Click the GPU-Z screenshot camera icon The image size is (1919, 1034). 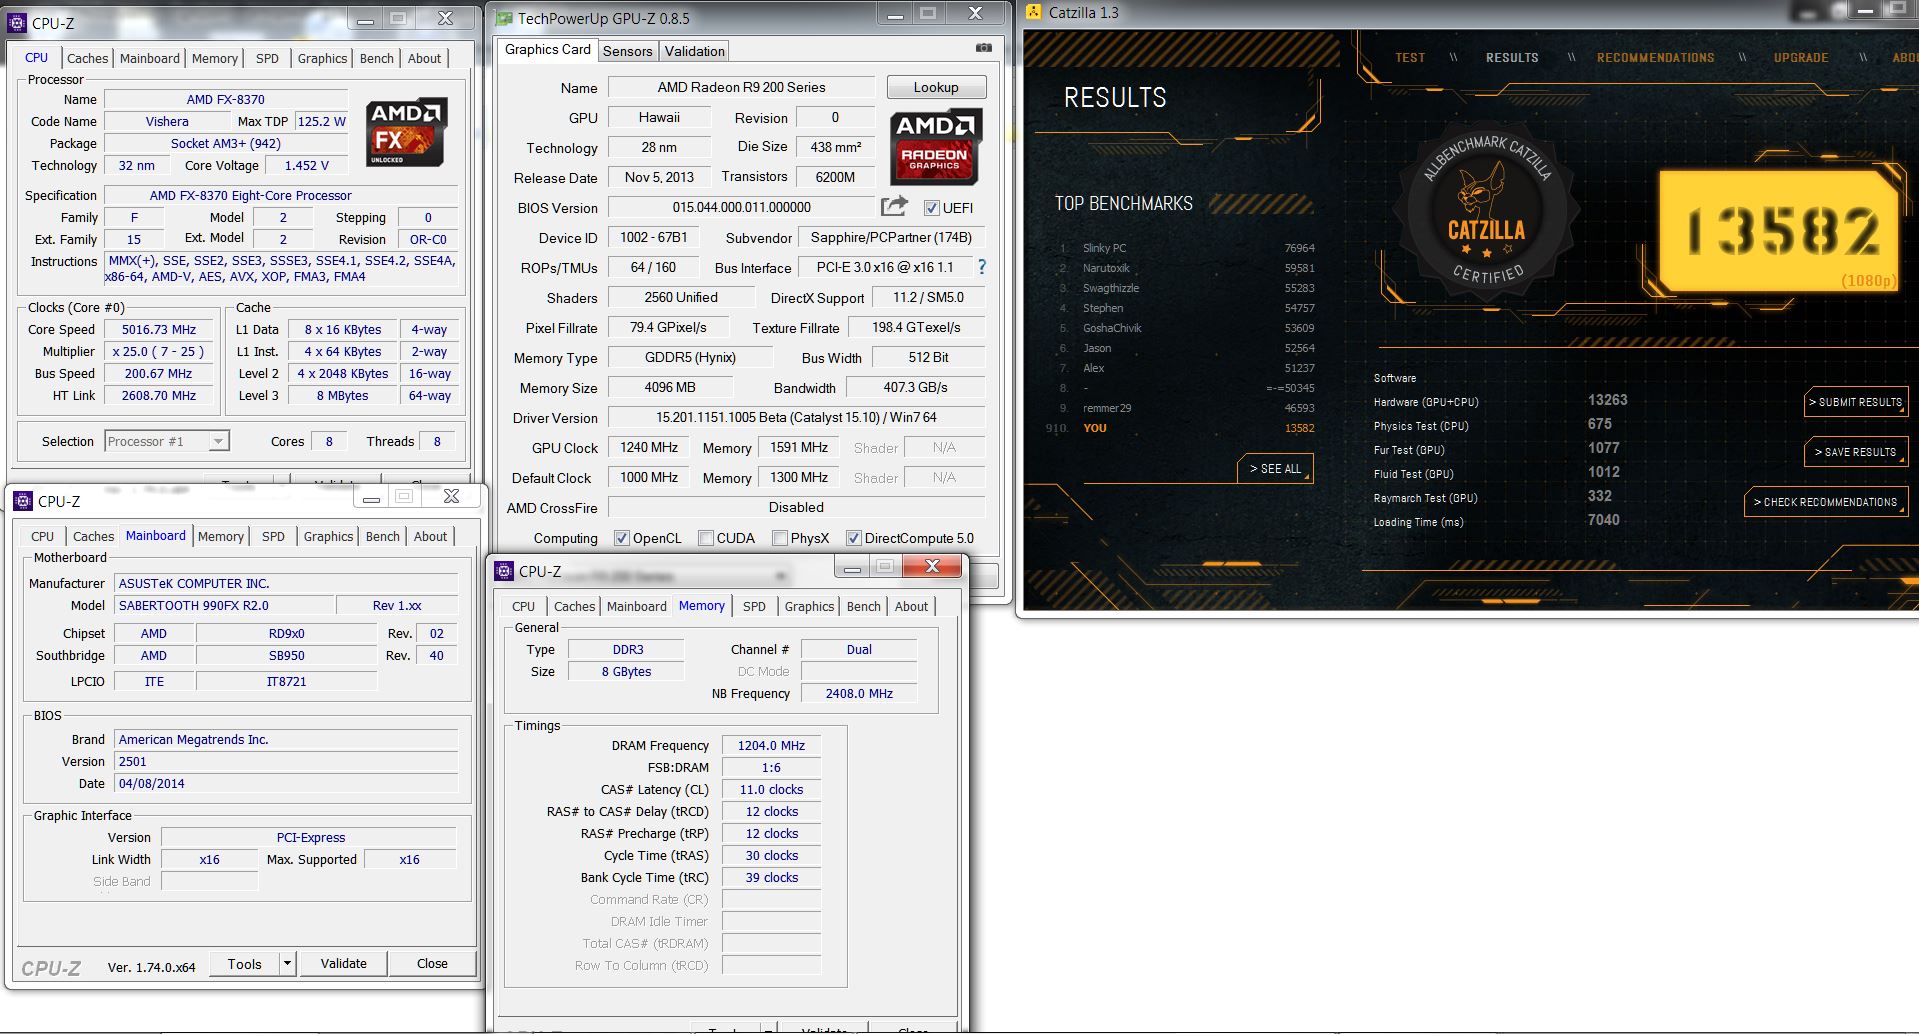tap(984, 47)
